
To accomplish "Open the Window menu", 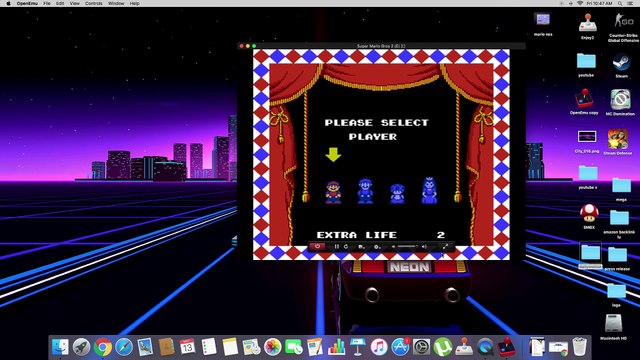I will click(116, 3).
